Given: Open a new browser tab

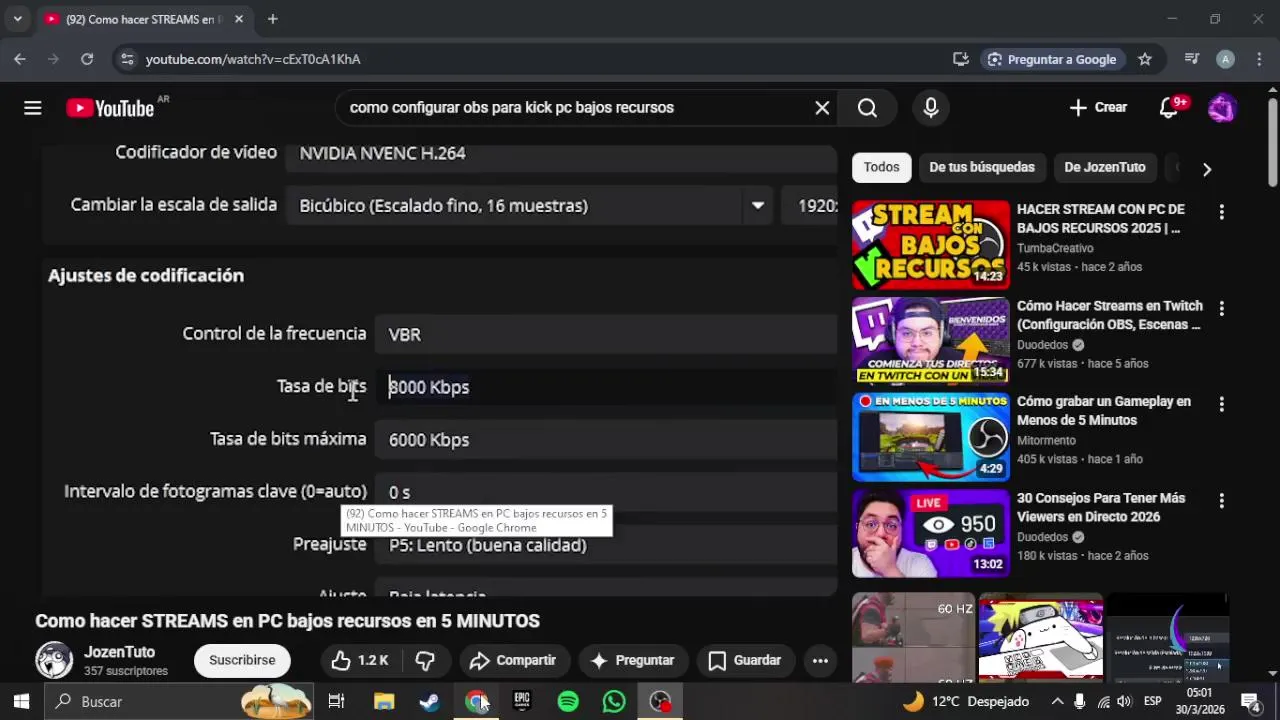Looking at the screenshot, I should [x=272, y=19].
